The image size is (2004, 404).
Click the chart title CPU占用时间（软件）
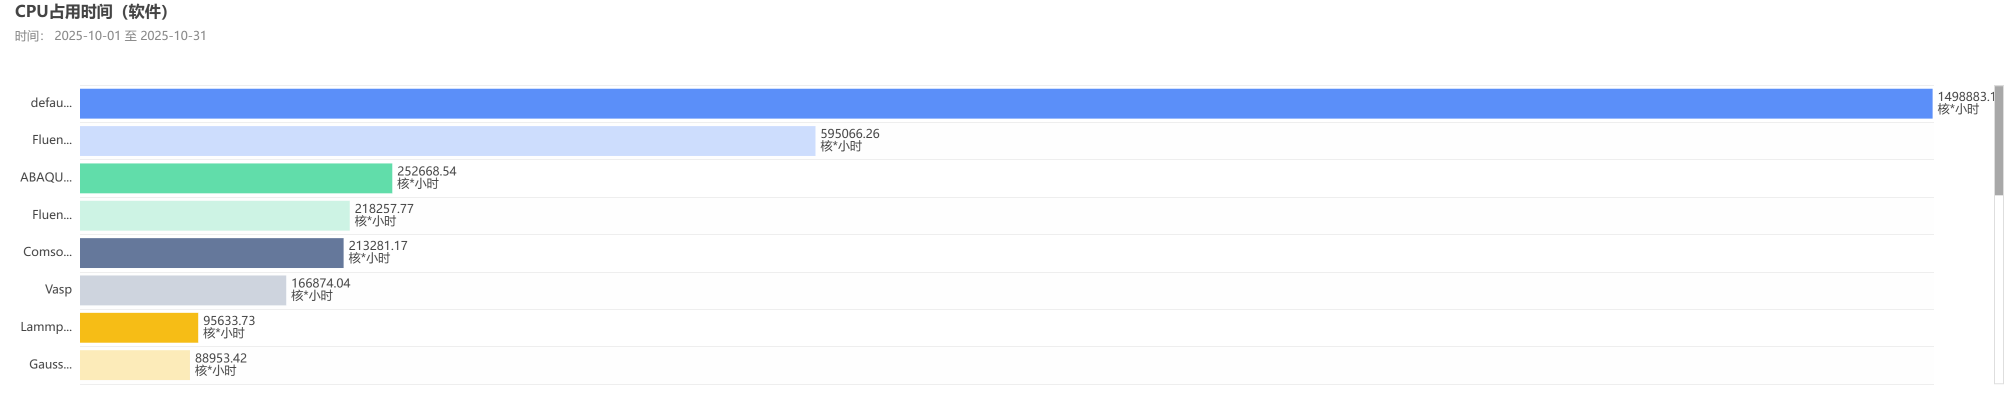[92, 12]
